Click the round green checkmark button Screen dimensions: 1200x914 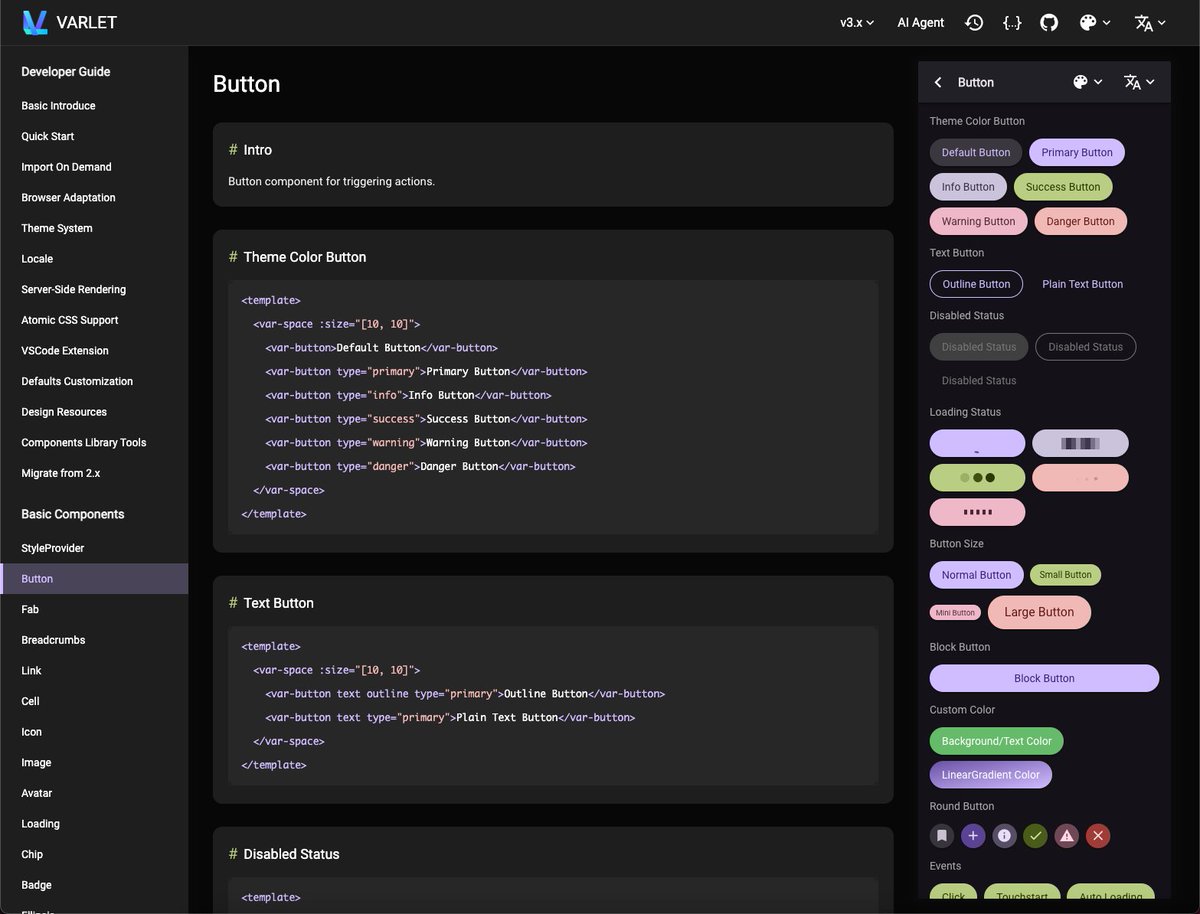[1035, 836]
